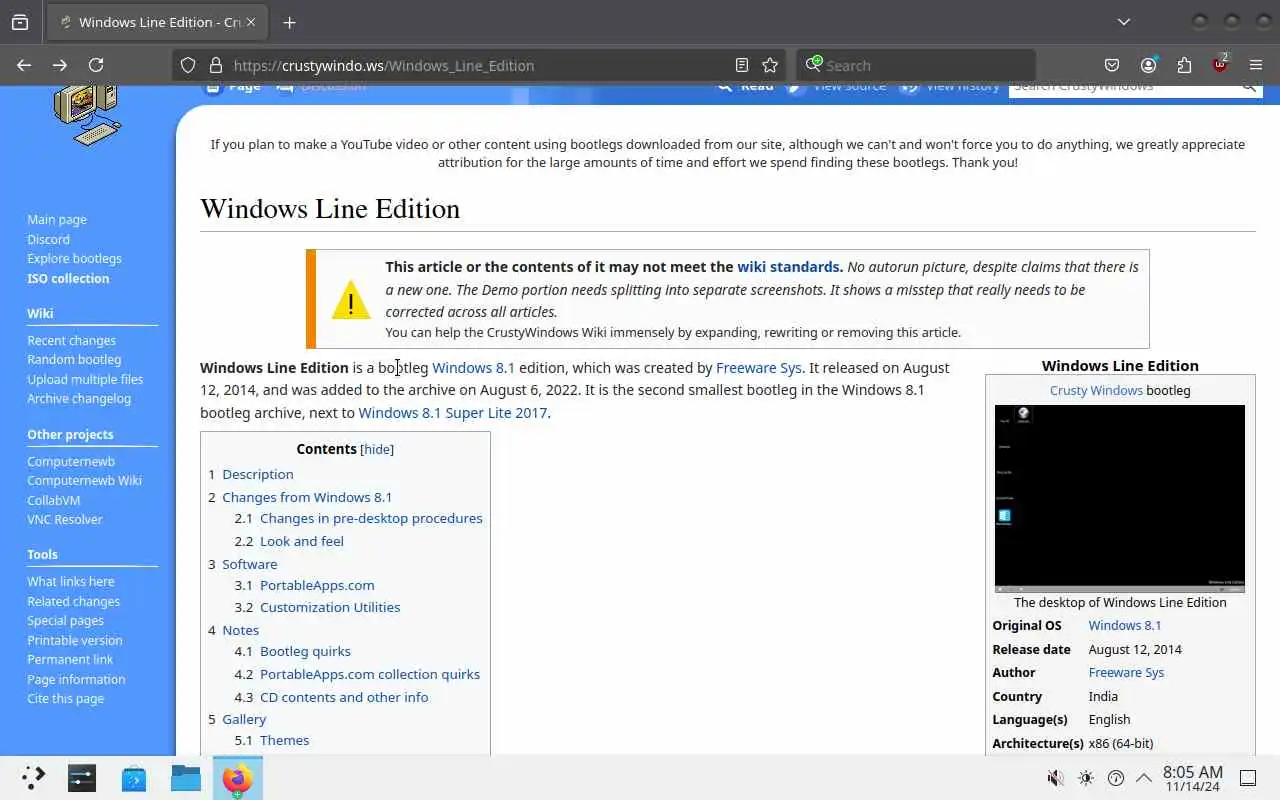Jump to Customization Utilities section
This screenshot has width=1280, height=800.
pyautogui.click(x=317, y=608)
